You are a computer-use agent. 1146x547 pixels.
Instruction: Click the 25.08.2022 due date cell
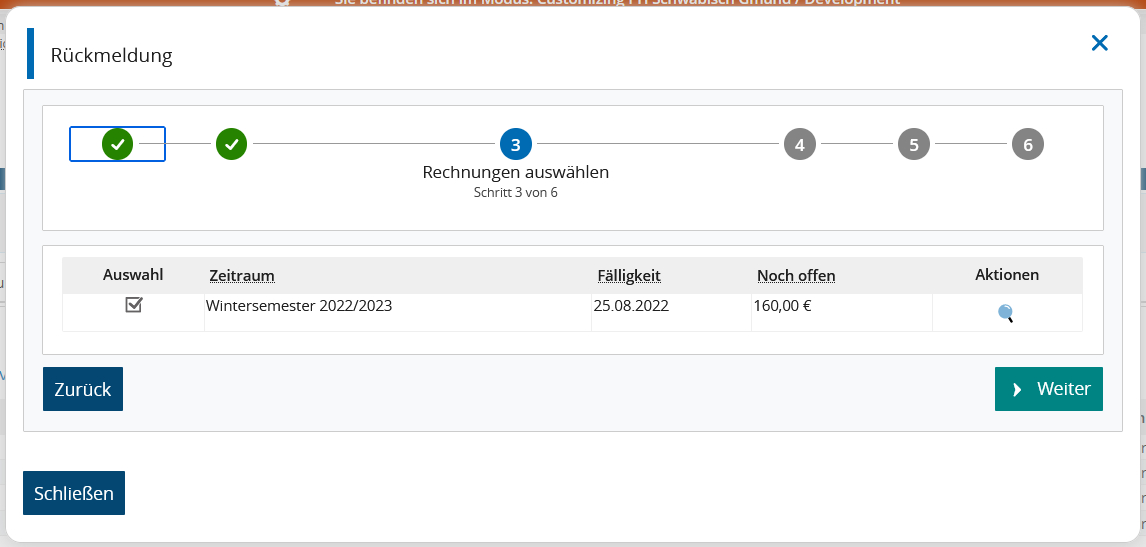pos(631,306)
